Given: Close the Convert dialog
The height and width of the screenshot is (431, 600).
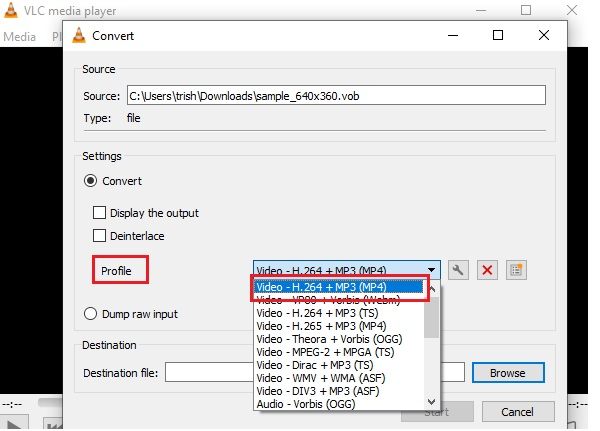Looking at the screenshot, I should click(x=544, y=36).
